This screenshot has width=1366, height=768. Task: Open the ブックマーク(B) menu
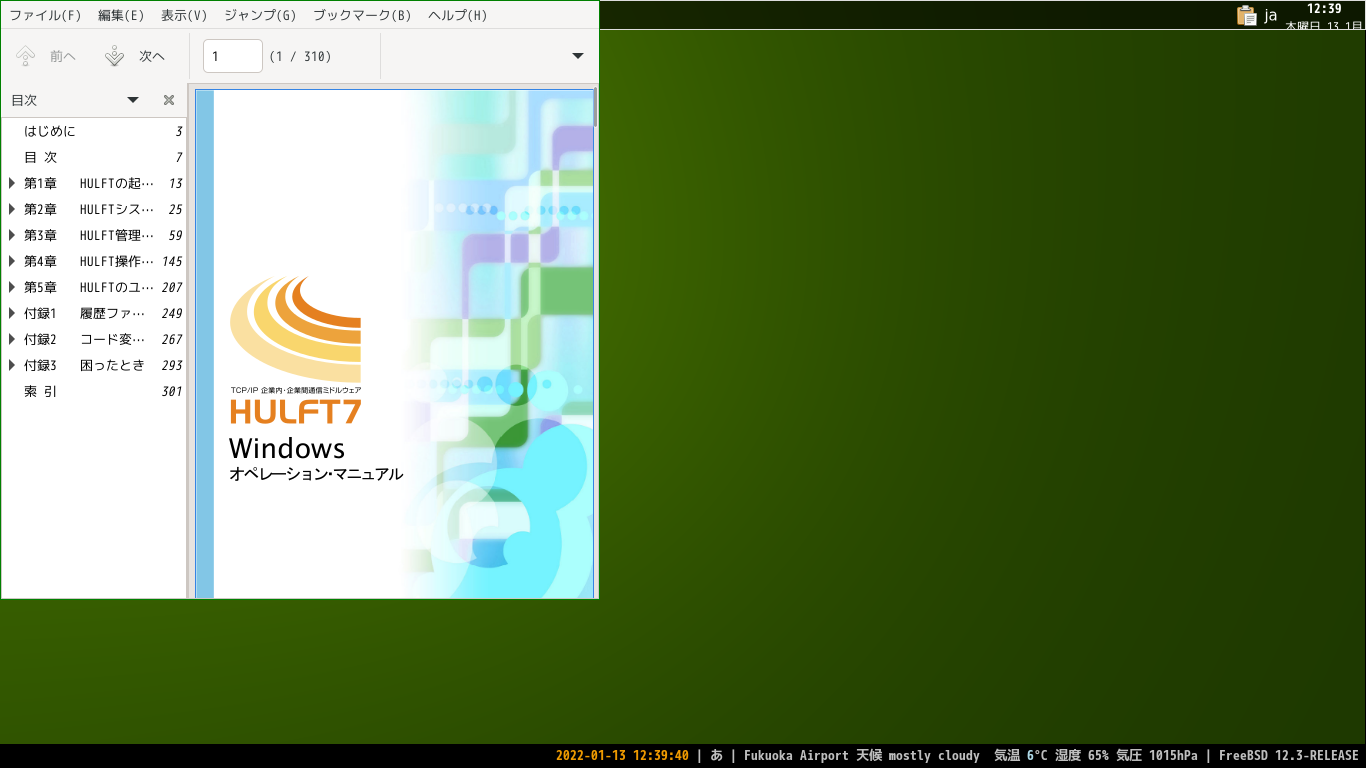point(362,15)
